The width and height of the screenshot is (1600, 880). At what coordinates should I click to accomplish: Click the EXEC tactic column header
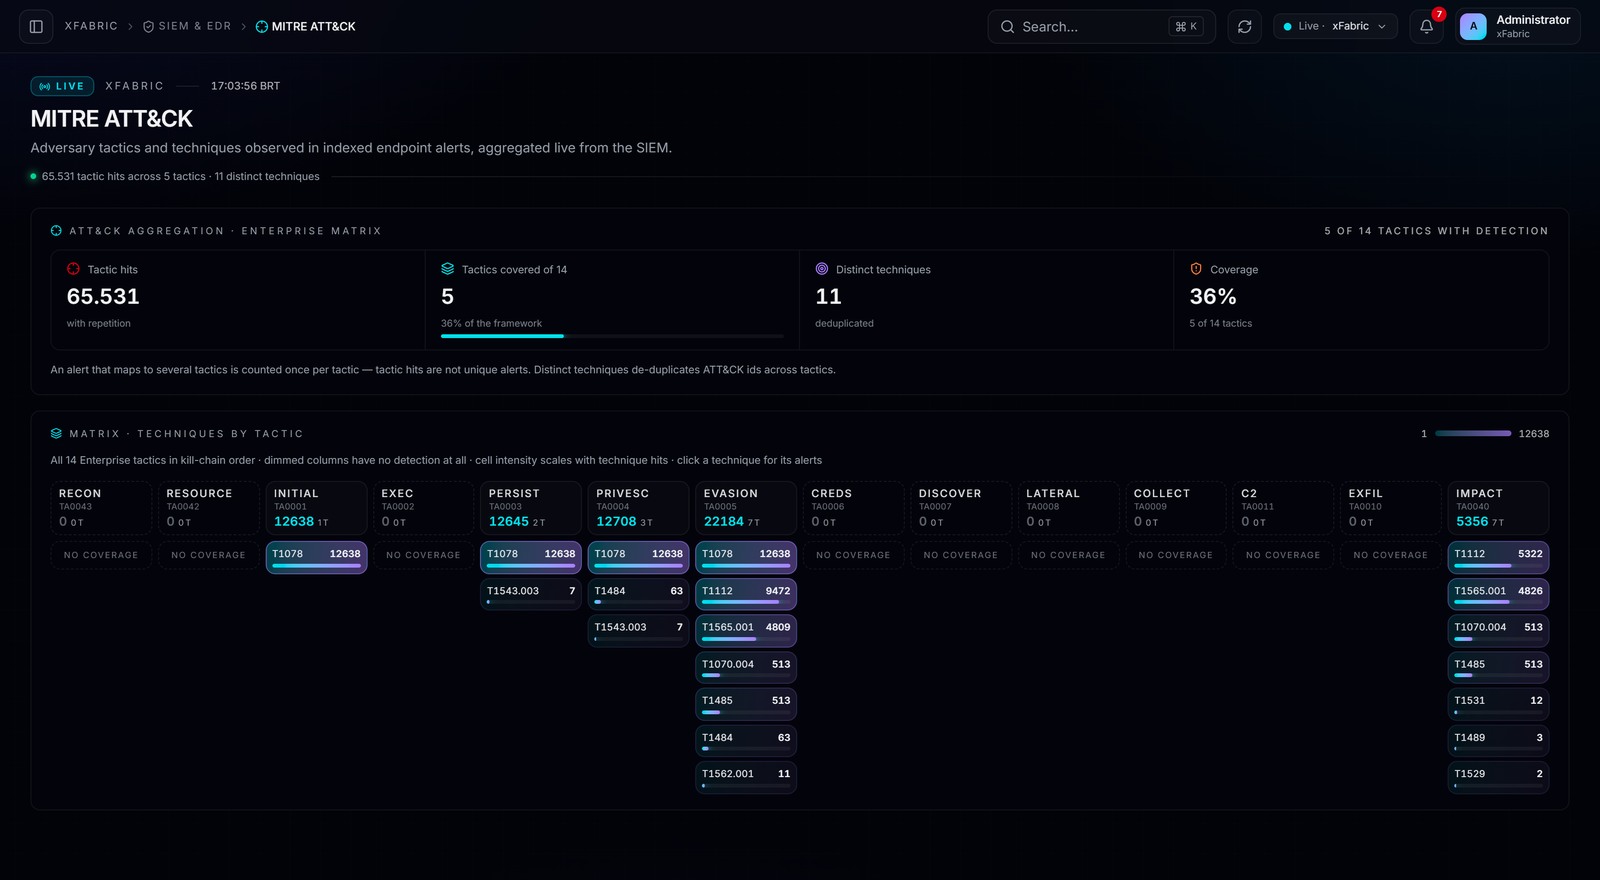[423, 508]
